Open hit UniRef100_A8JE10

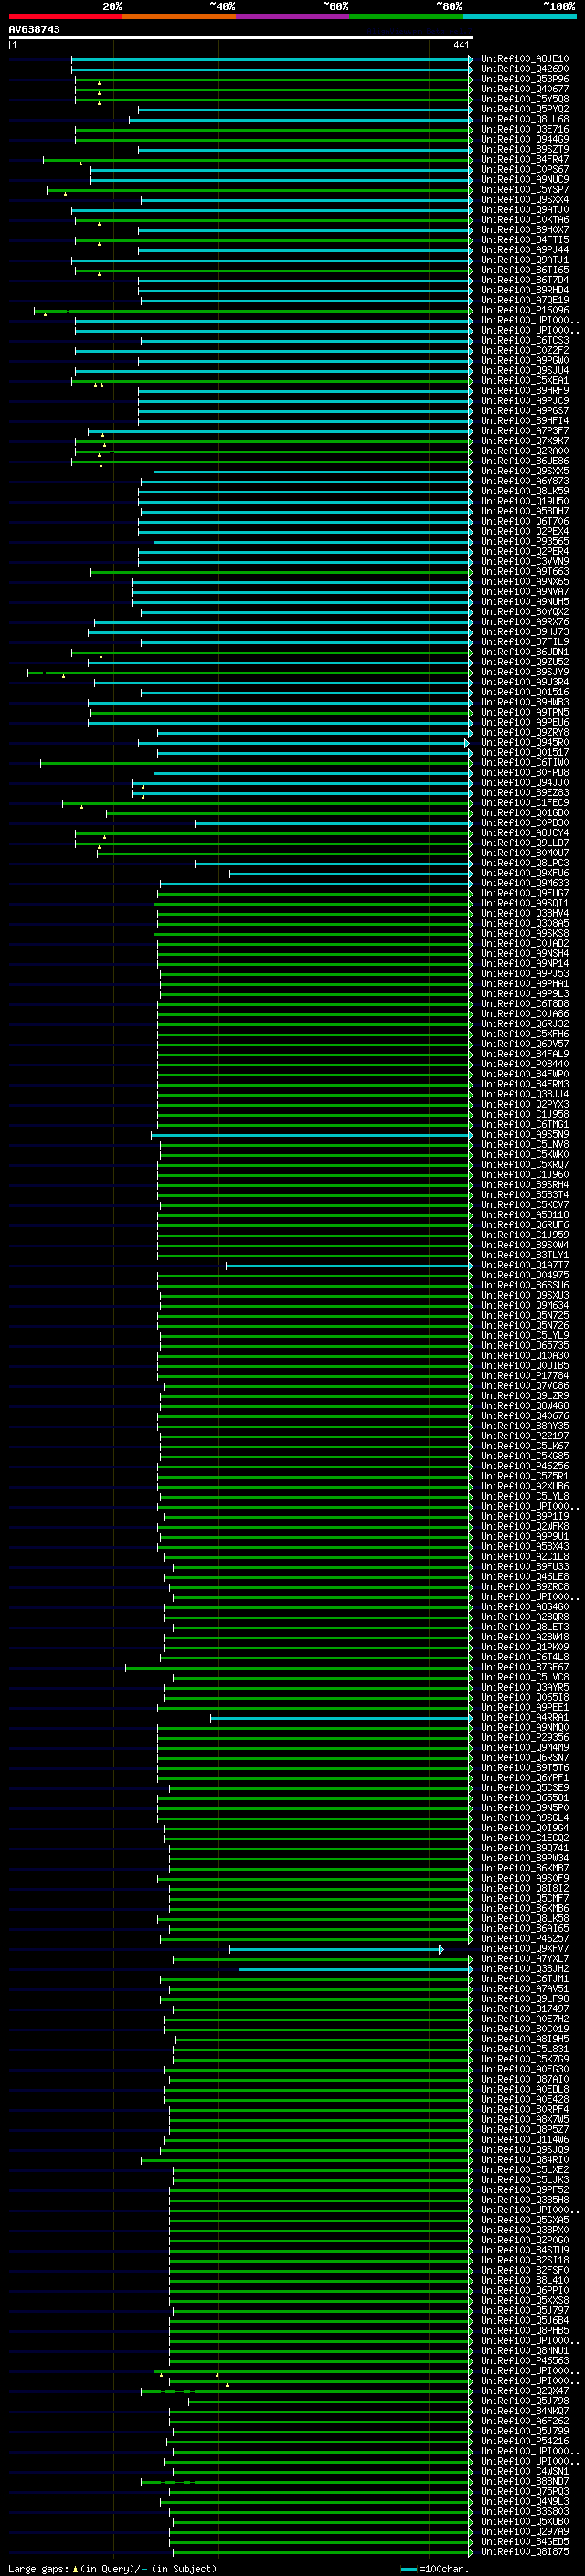(525, 59)
